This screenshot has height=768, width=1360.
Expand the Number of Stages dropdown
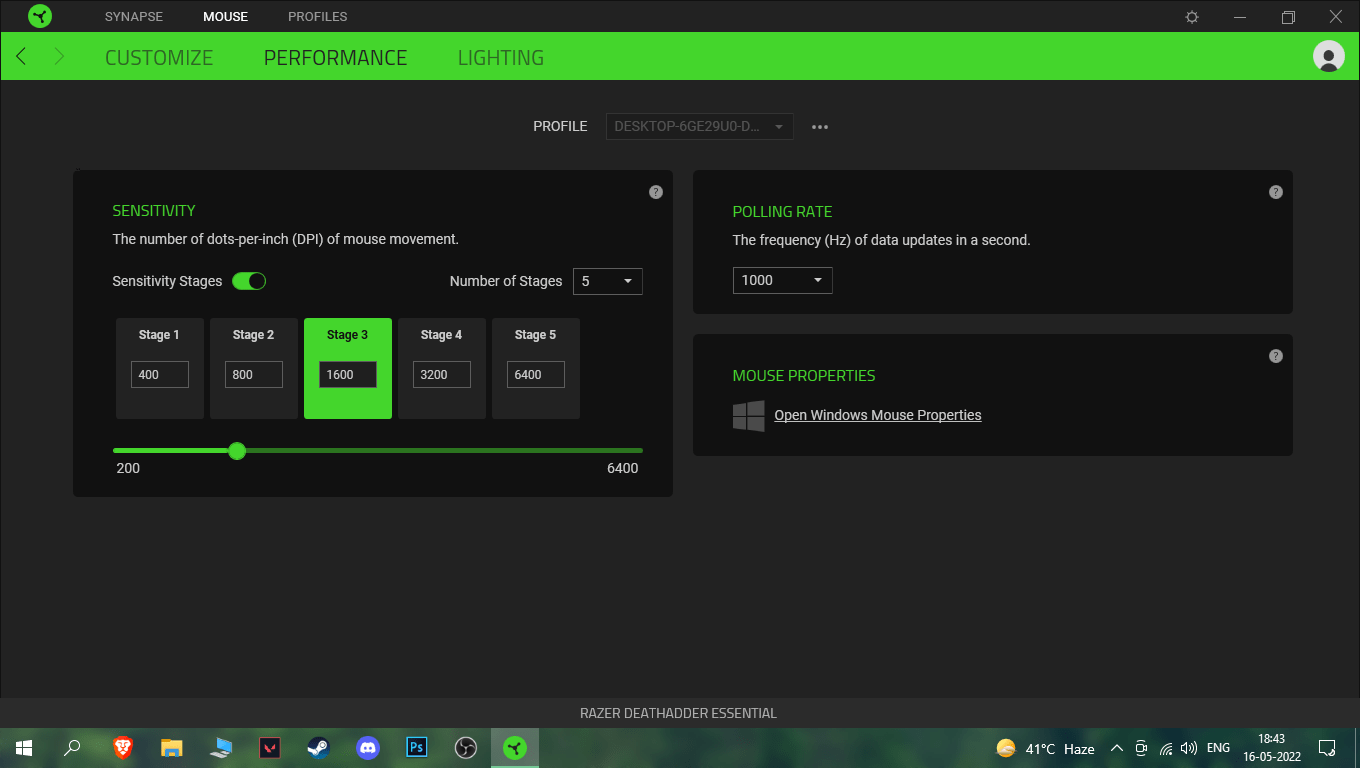click(x=607, y=281)
